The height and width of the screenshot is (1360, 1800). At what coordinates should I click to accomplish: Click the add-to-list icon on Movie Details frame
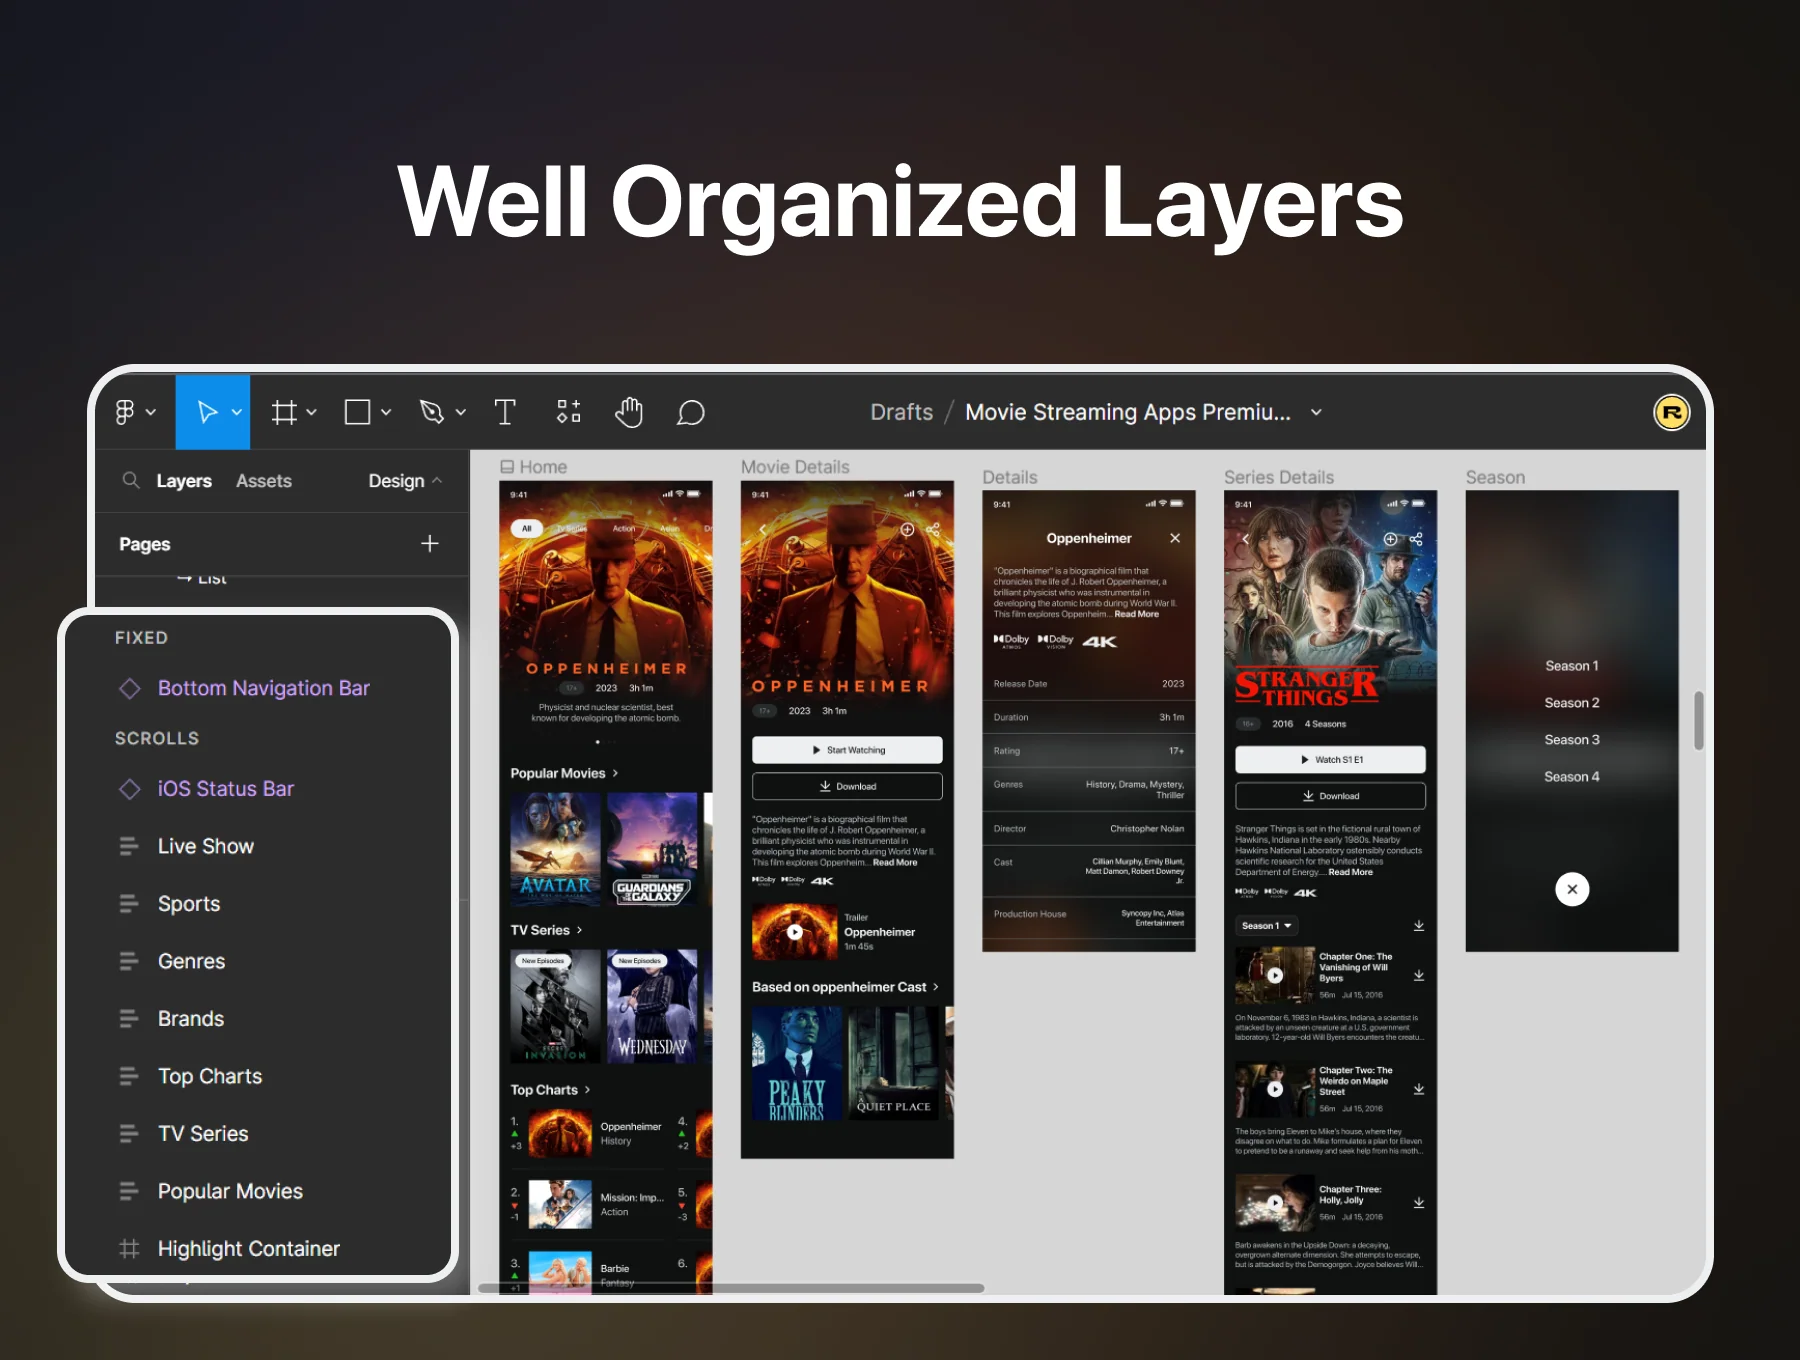907,530
